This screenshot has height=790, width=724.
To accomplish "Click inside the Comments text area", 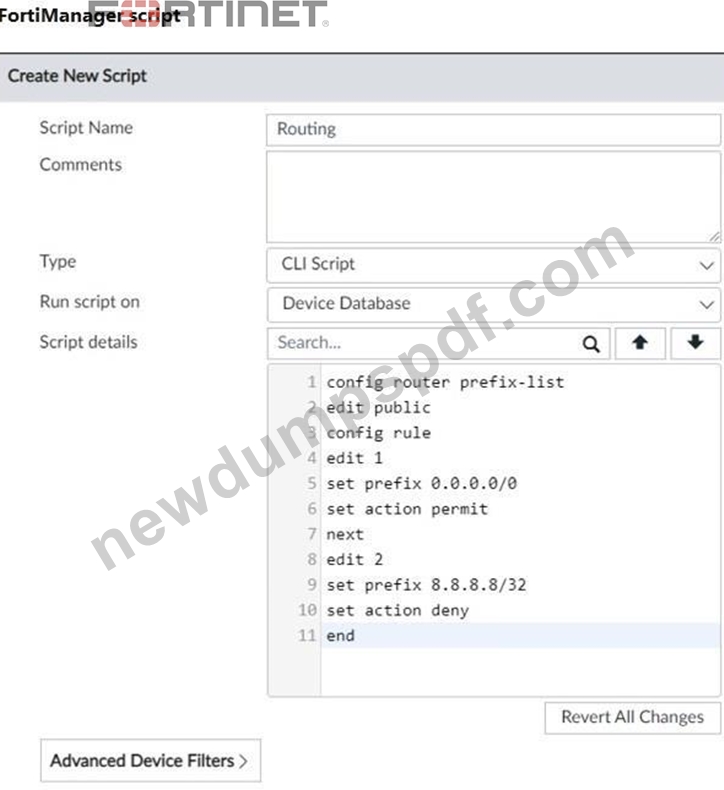I will click(x=494, y=197).
